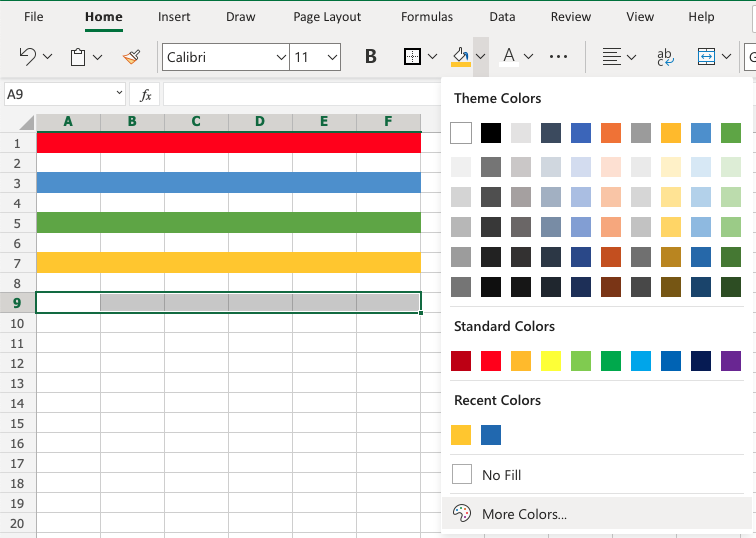Click the Font Color icon
The width and height of the screenshot is (756, 538).
pos(509,57)
